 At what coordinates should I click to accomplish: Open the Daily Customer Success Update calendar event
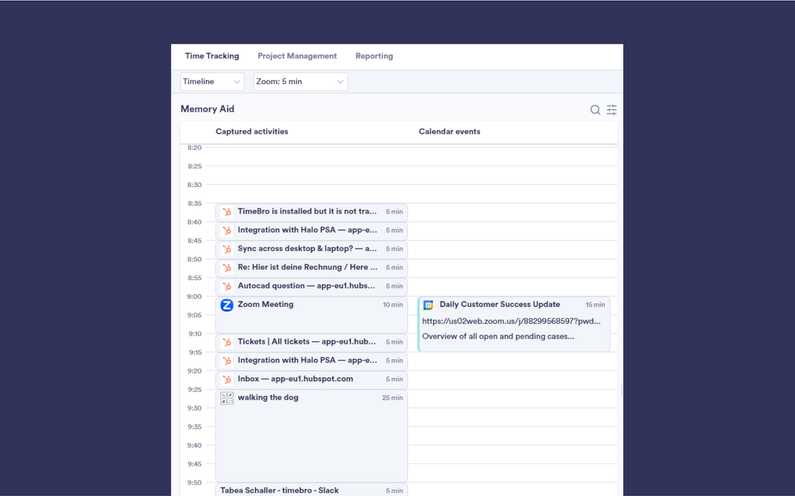514,324
